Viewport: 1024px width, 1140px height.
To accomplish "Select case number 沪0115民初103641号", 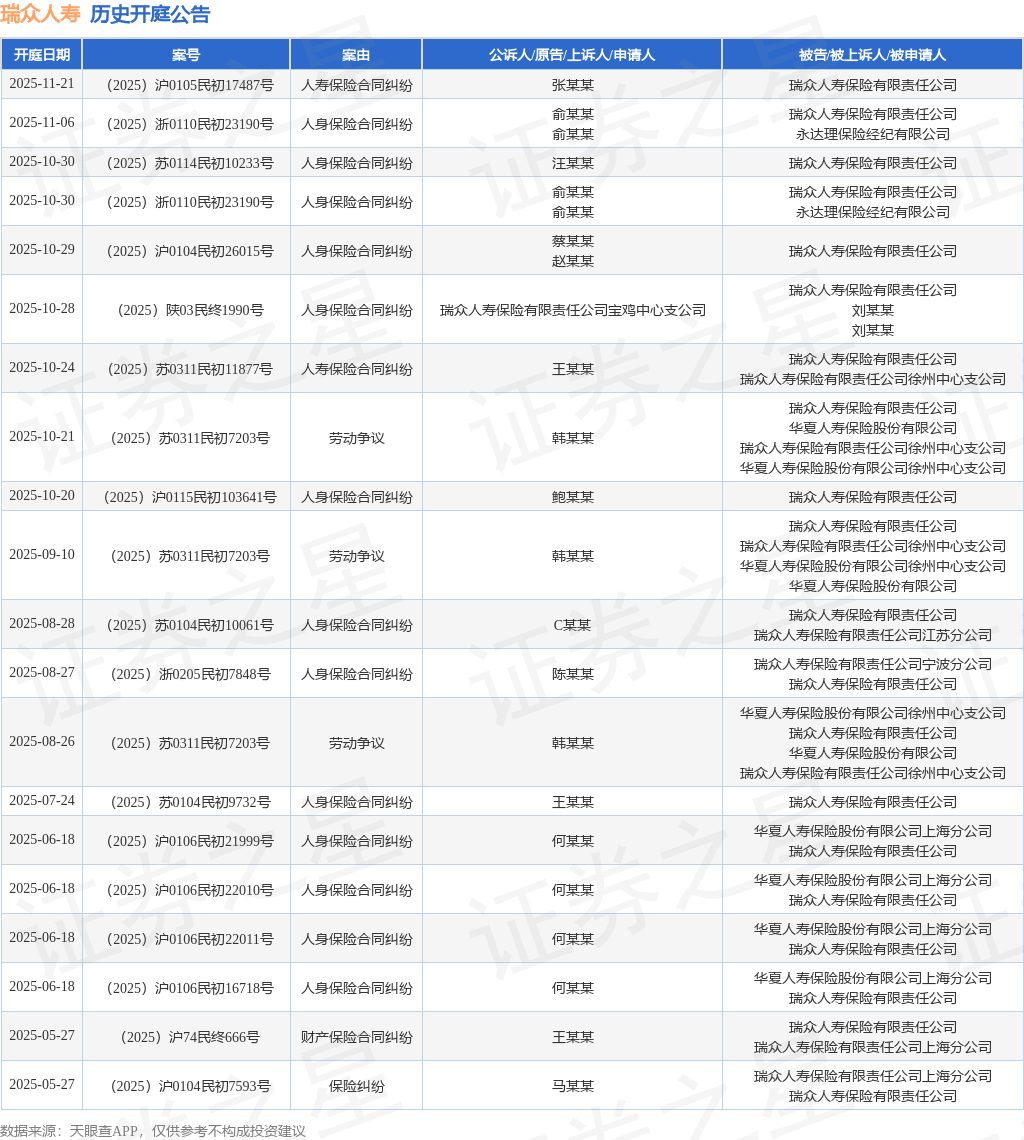I will point(190,497).
